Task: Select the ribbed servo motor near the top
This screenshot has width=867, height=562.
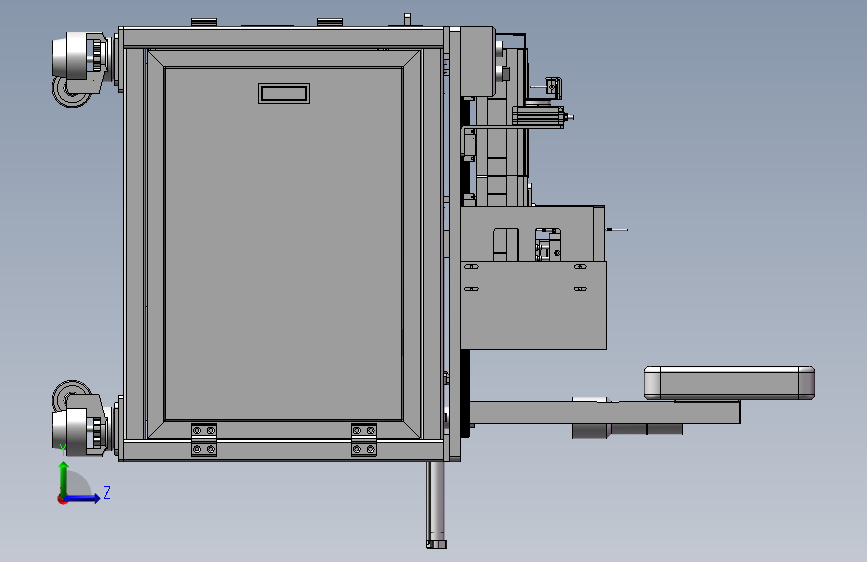Action: (539, 117)
